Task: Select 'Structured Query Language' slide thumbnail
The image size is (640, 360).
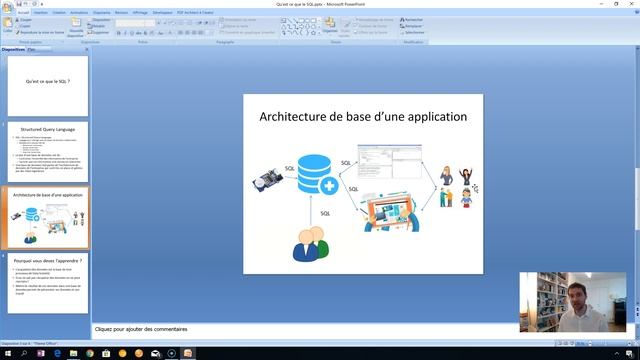Action: (x=48, y=152)
